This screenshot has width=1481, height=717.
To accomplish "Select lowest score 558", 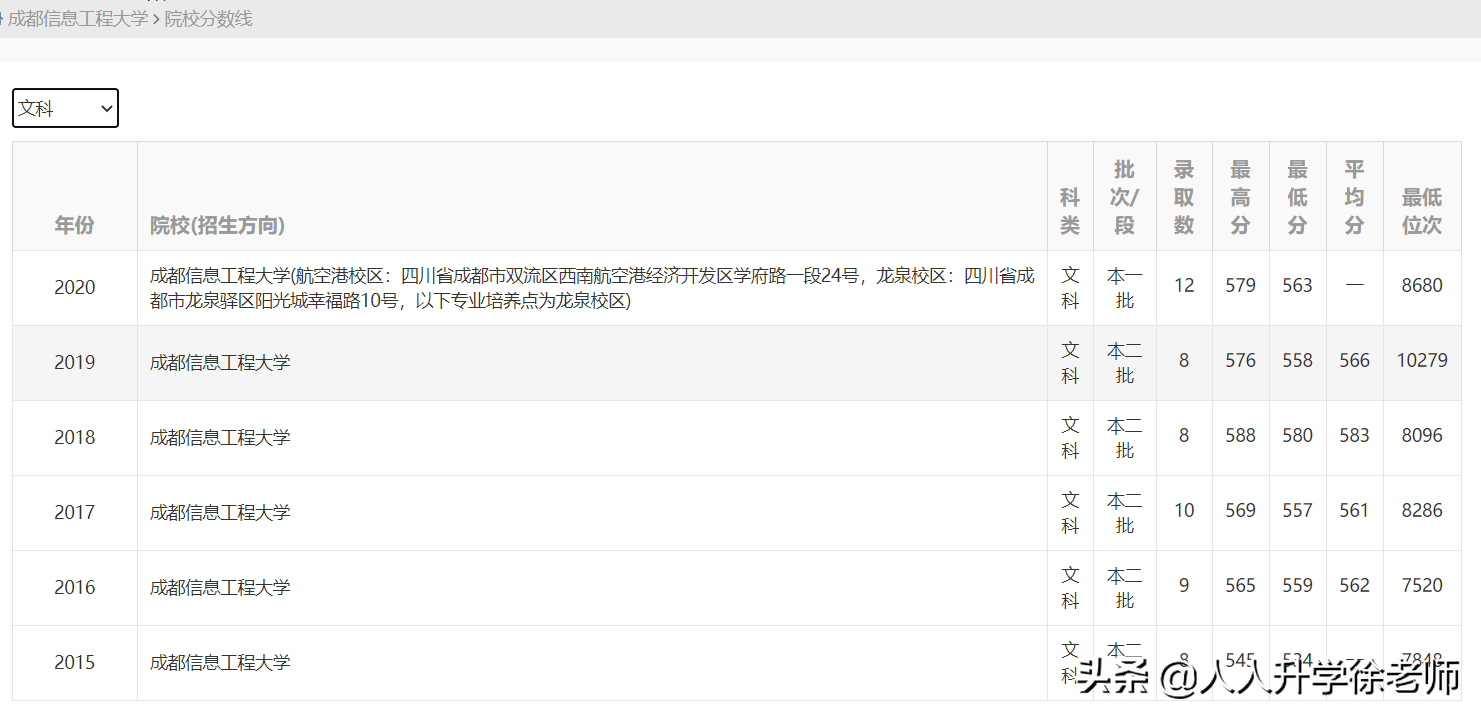I will (1297, 360).
